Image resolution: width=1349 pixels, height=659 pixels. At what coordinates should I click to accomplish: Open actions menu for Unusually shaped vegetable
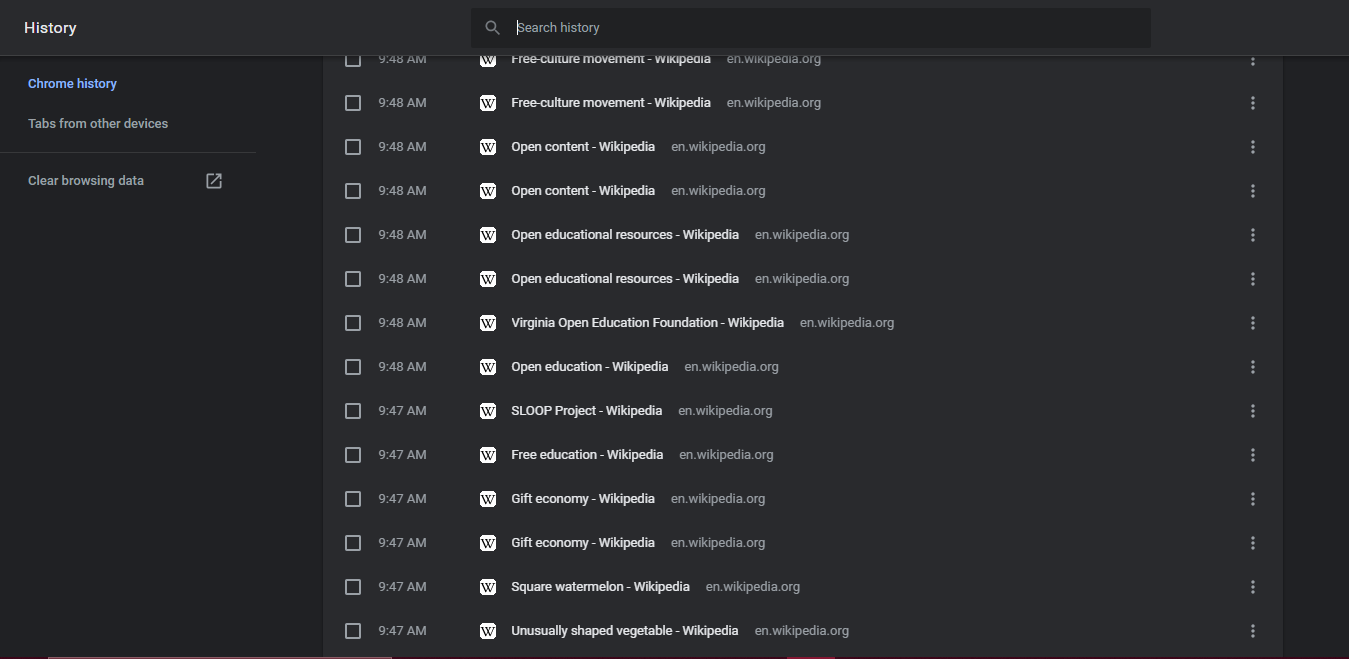pyautogui.click(x=1253, y=631)
